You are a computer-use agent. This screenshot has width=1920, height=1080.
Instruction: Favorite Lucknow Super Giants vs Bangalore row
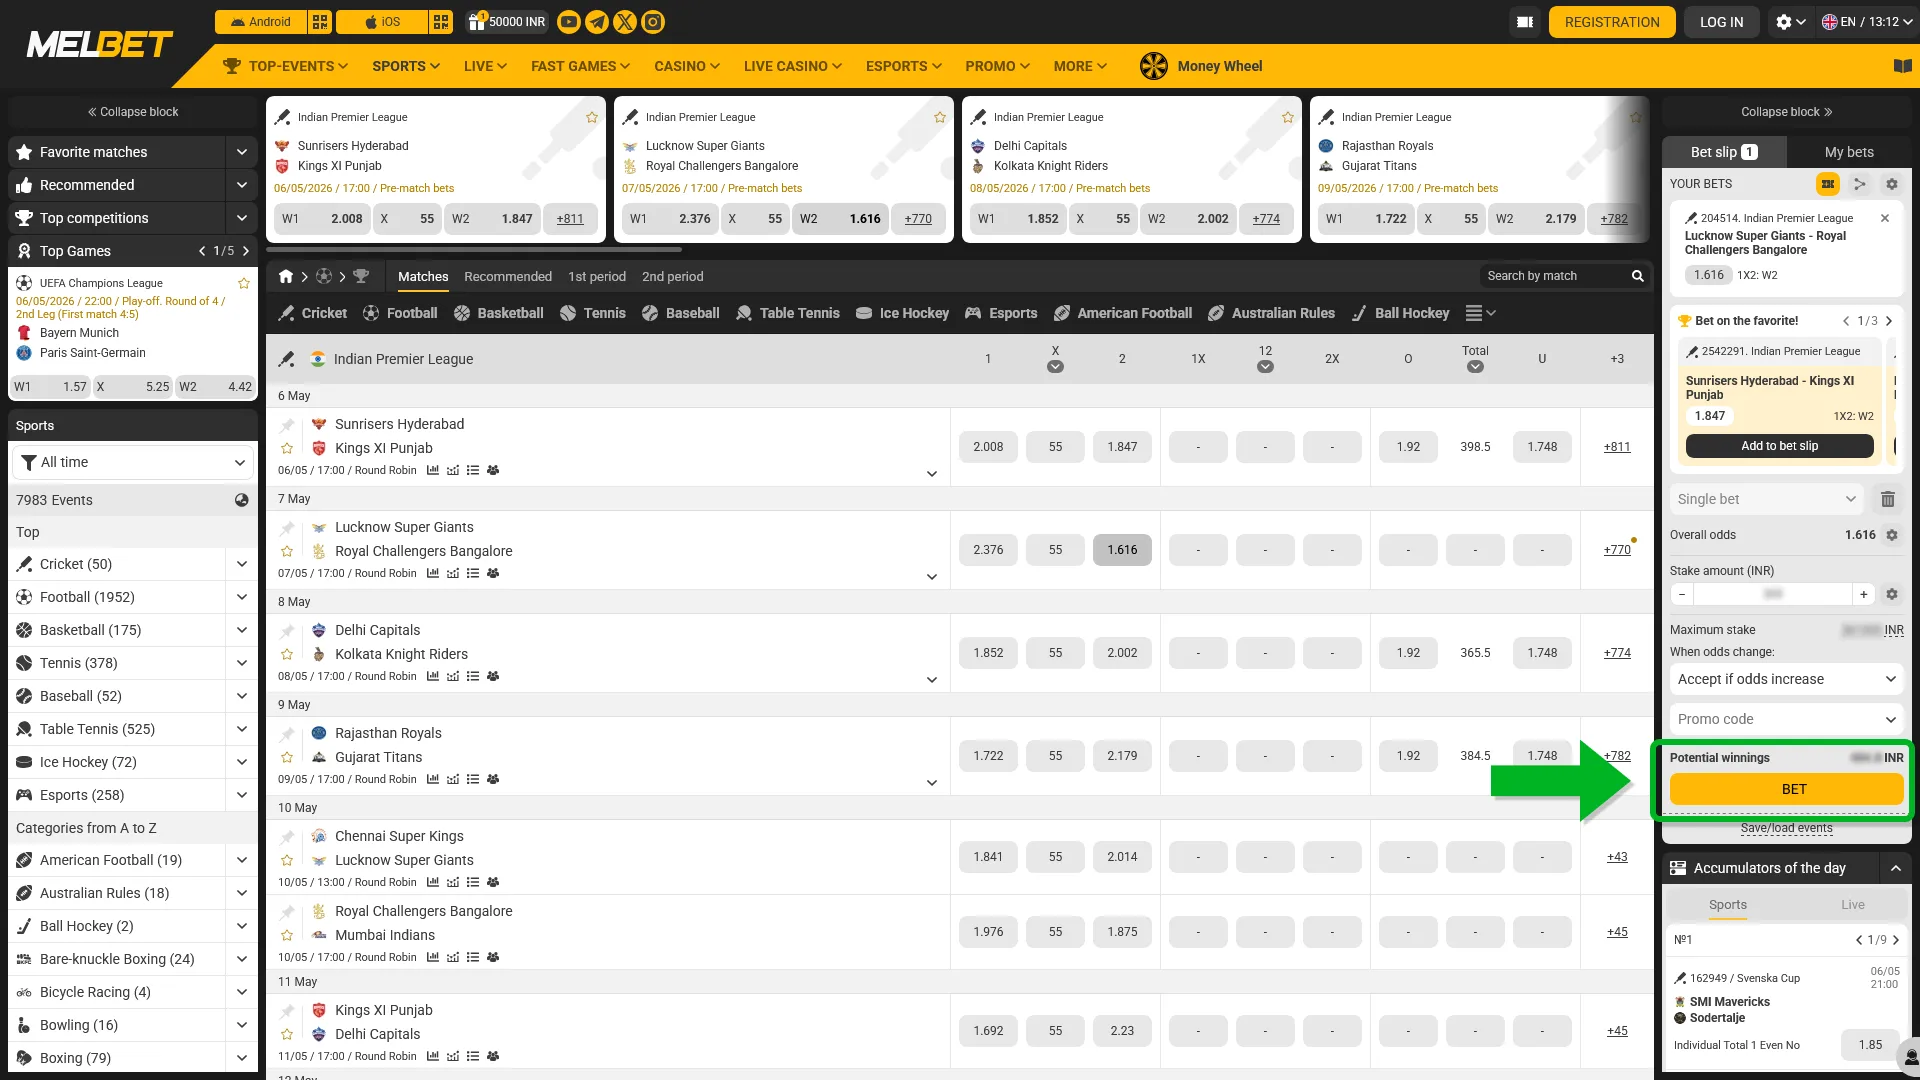tap(287, 552)
